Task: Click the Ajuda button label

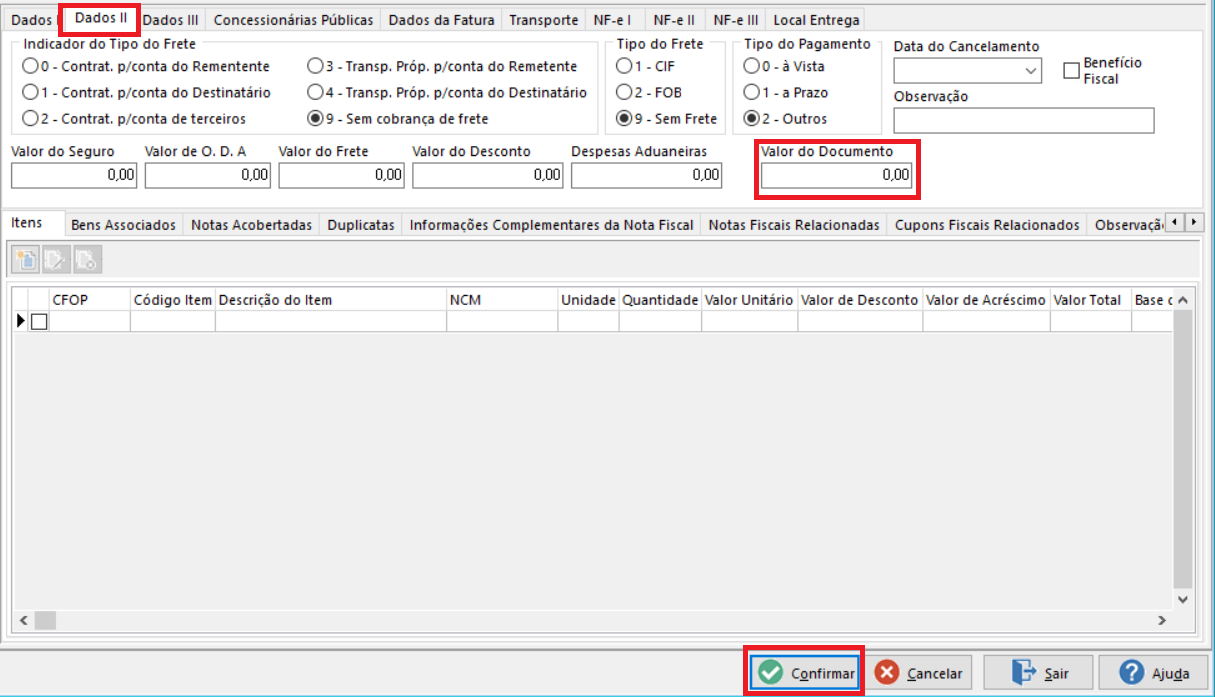Action: tap(1170, 674)
